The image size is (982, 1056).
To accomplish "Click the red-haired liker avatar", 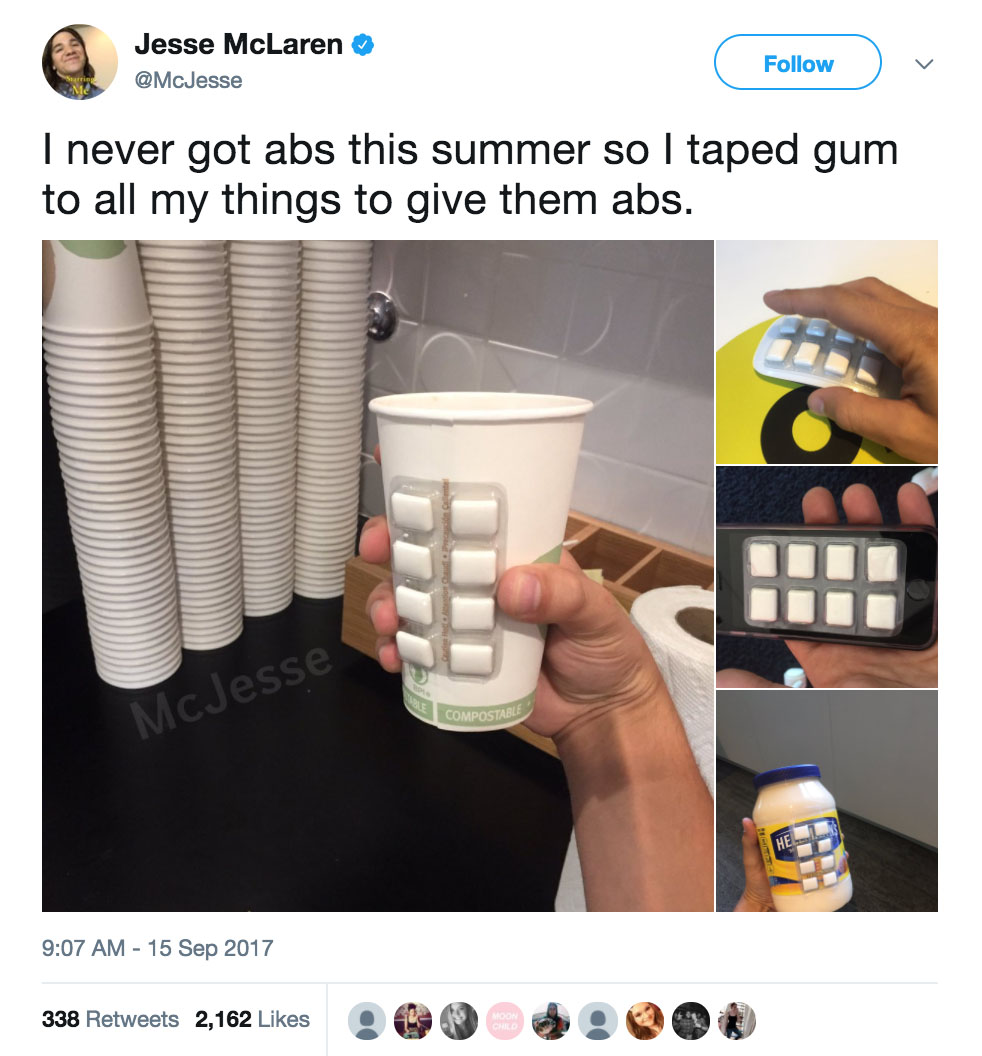I will (x=645, y=1020).
